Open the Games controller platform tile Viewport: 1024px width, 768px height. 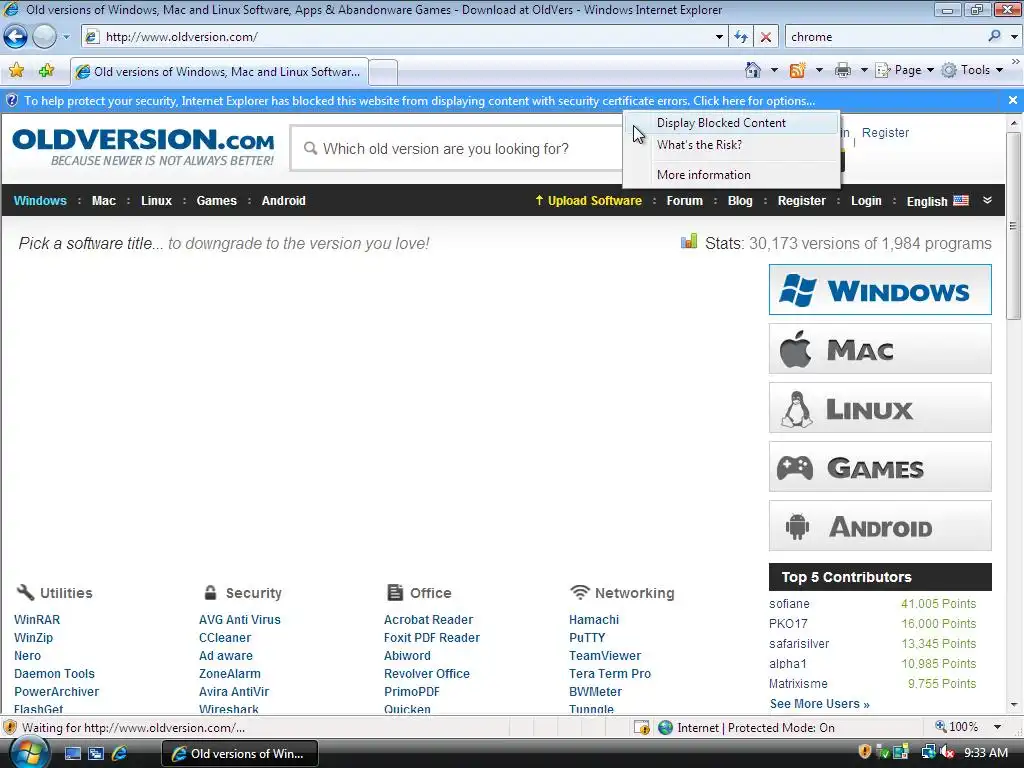pos(880,467)
